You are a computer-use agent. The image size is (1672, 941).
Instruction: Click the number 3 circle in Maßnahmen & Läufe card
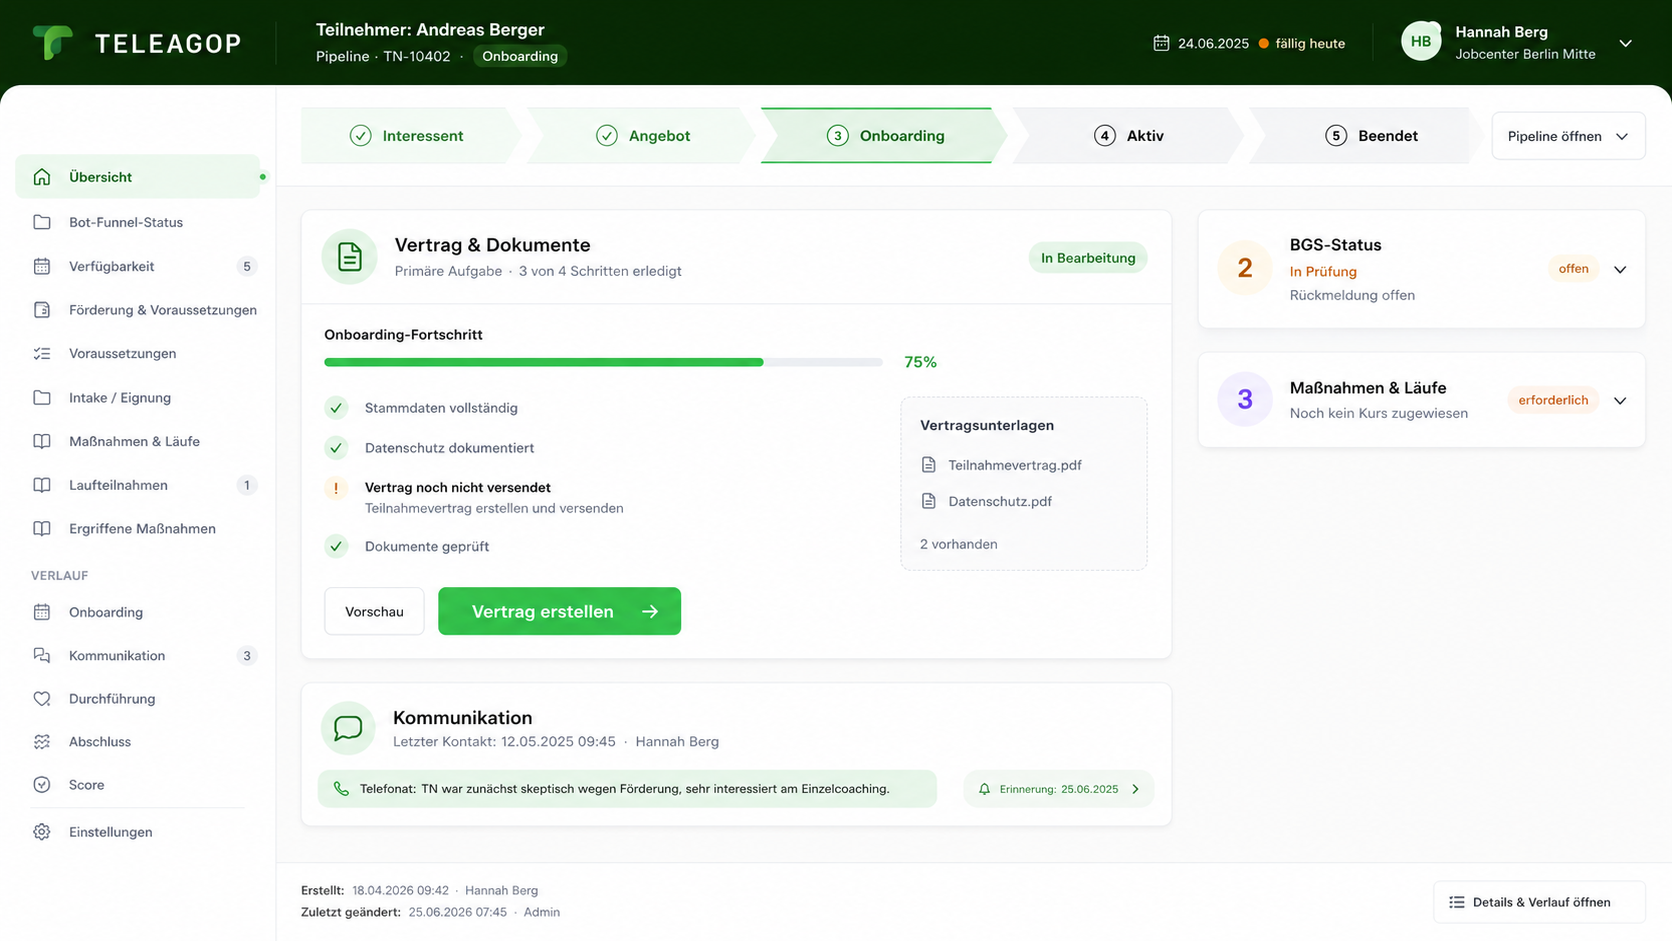tap(1245, 399)
